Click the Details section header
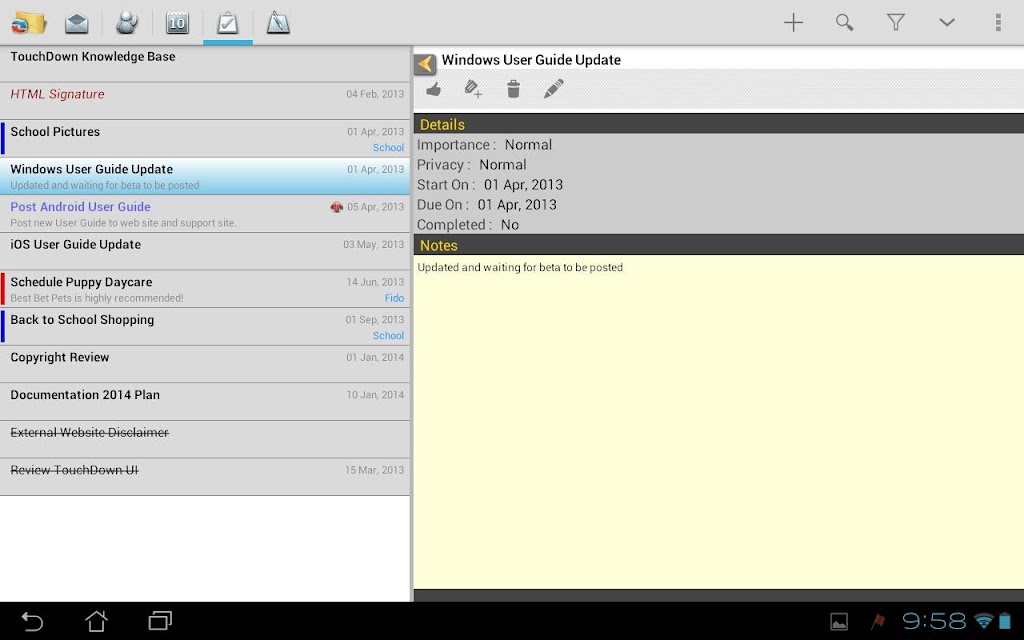 (718, 124)
